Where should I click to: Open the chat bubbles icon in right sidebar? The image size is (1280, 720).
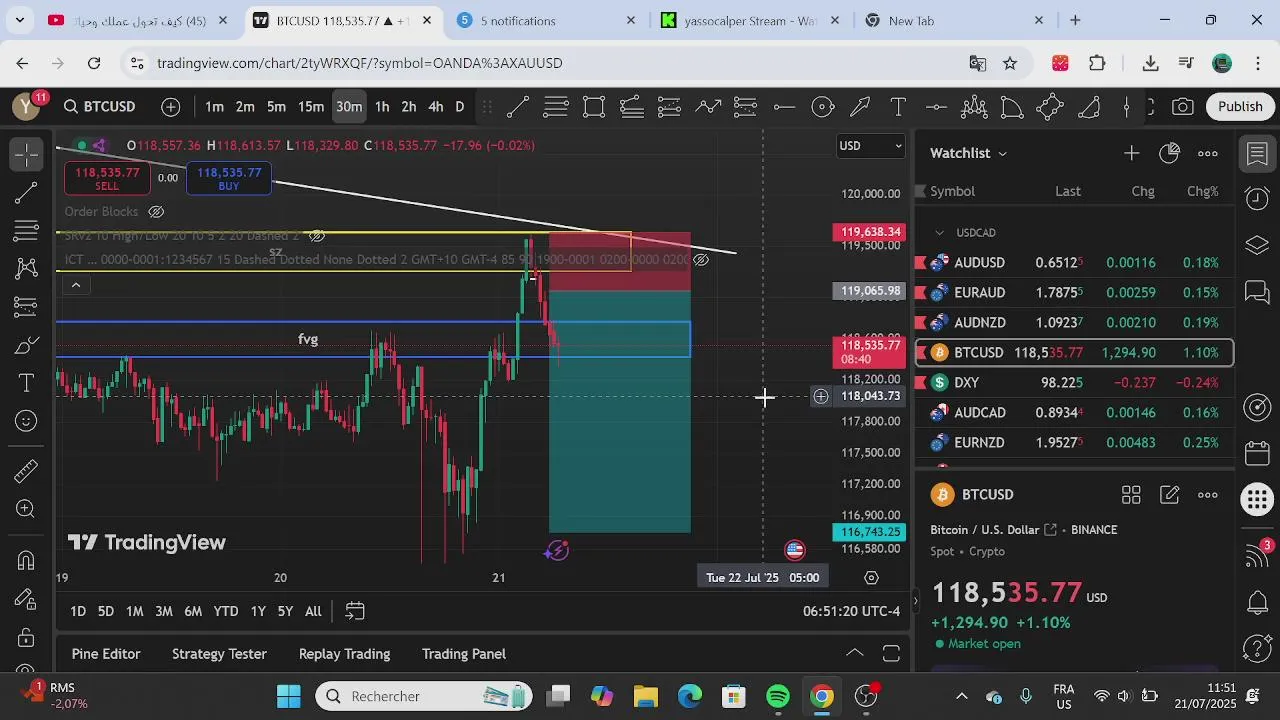point(1257,292)
